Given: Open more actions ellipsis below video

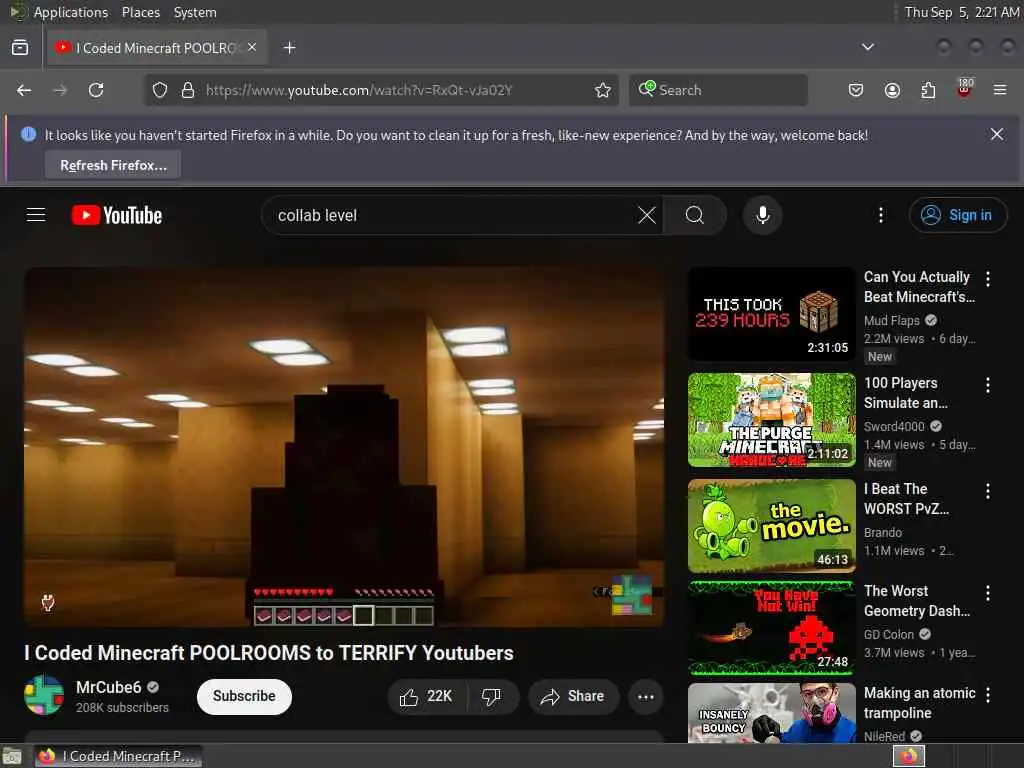Looking at the screenshot, I should pos(646,697).
